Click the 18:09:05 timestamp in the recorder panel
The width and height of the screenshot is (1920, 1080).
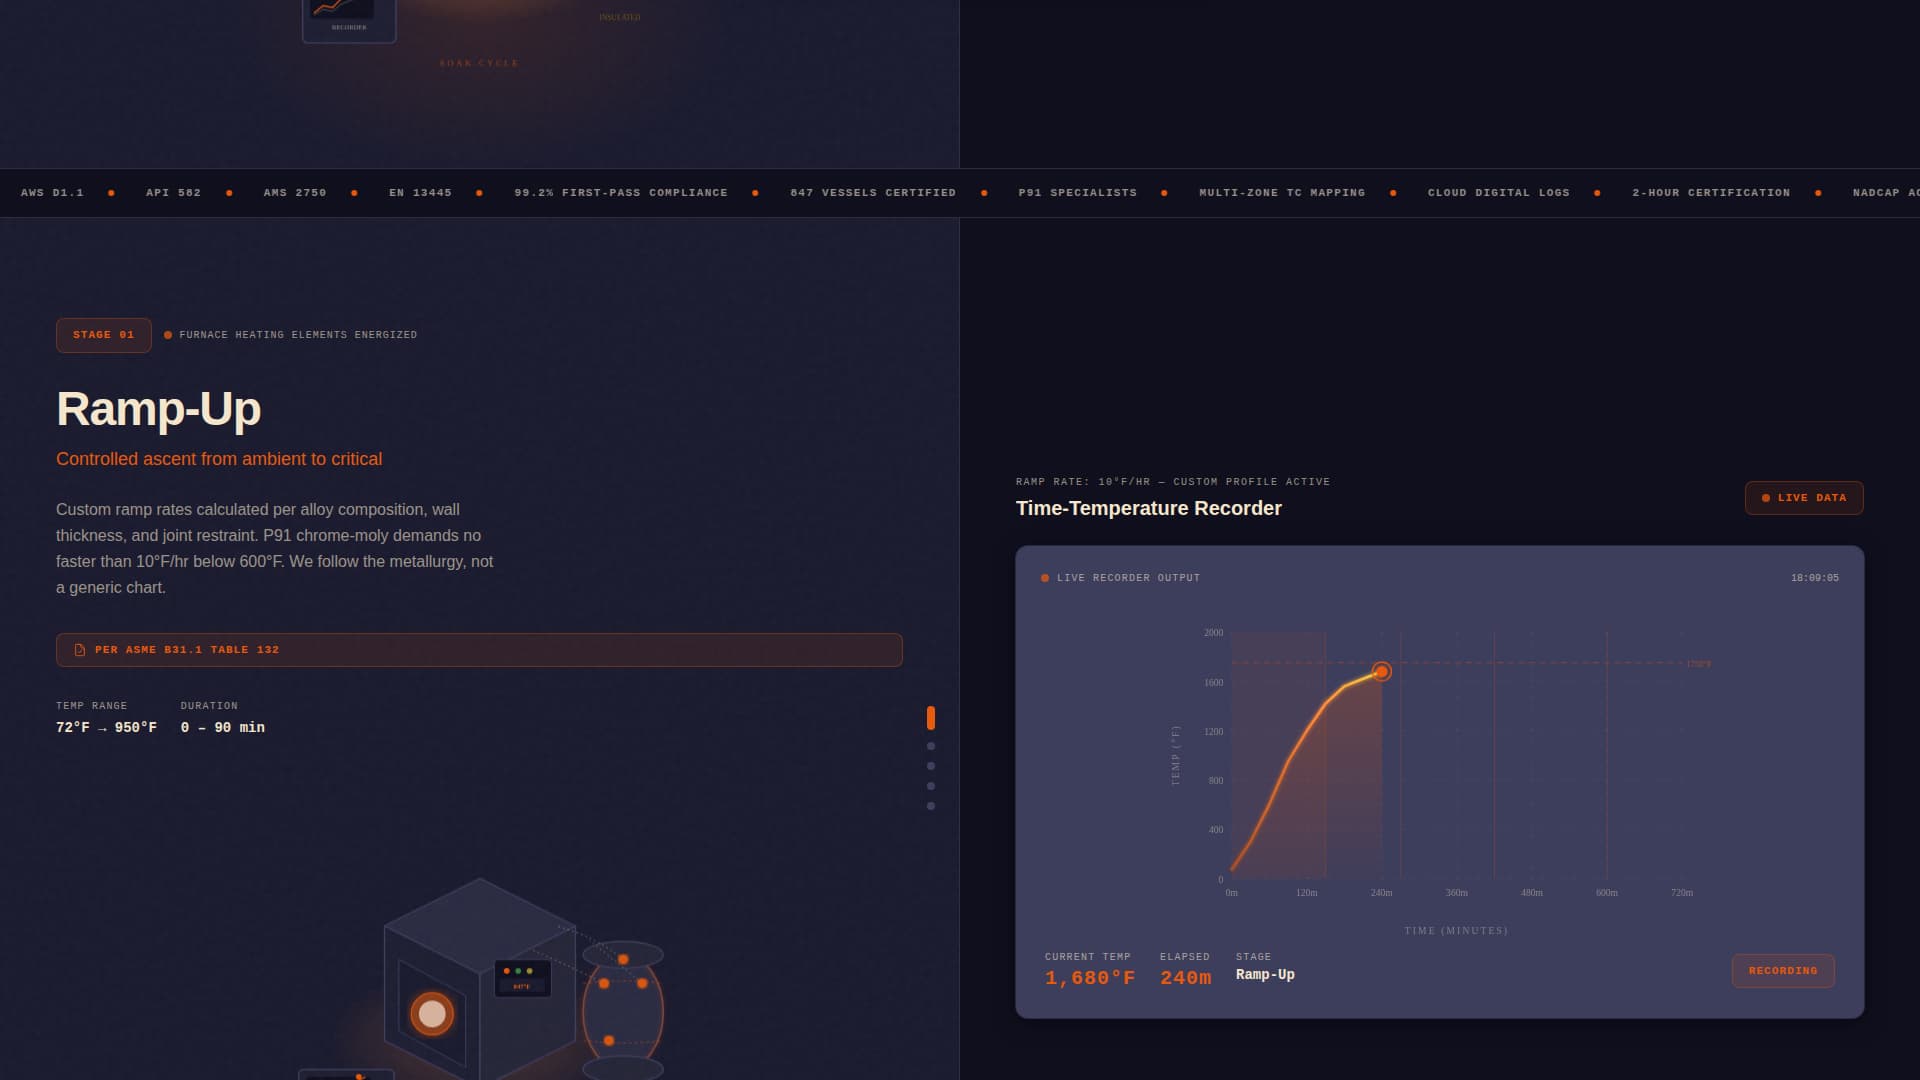click(x=1815, y=577)
